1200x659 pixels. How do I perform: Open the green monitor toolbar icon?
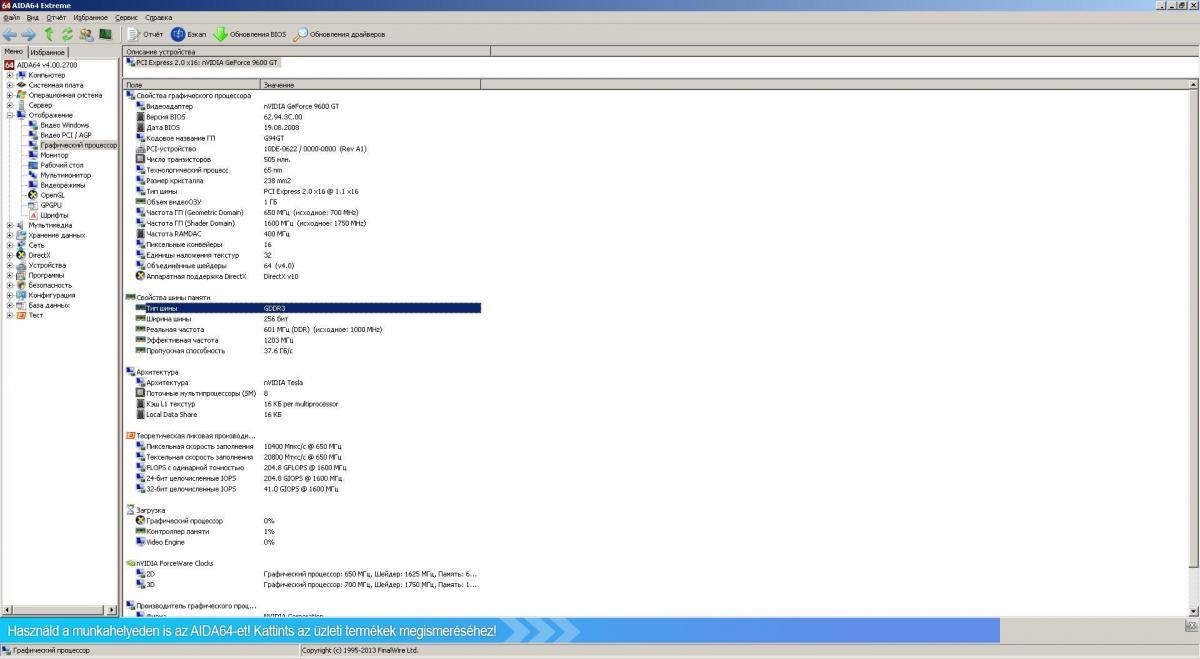pyautogui.click(x=104, y=34)
